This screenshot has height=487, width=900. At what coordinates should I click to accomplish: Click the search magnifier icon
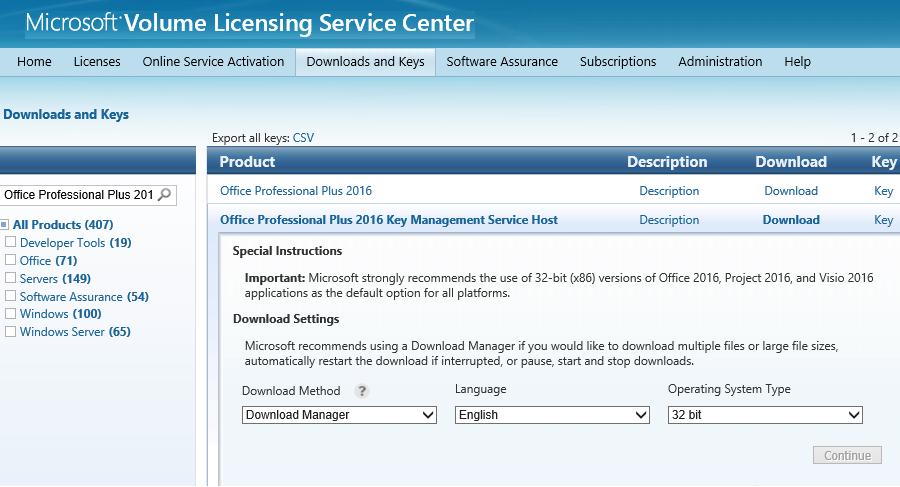pyautogui.click(x=165, y=195)
